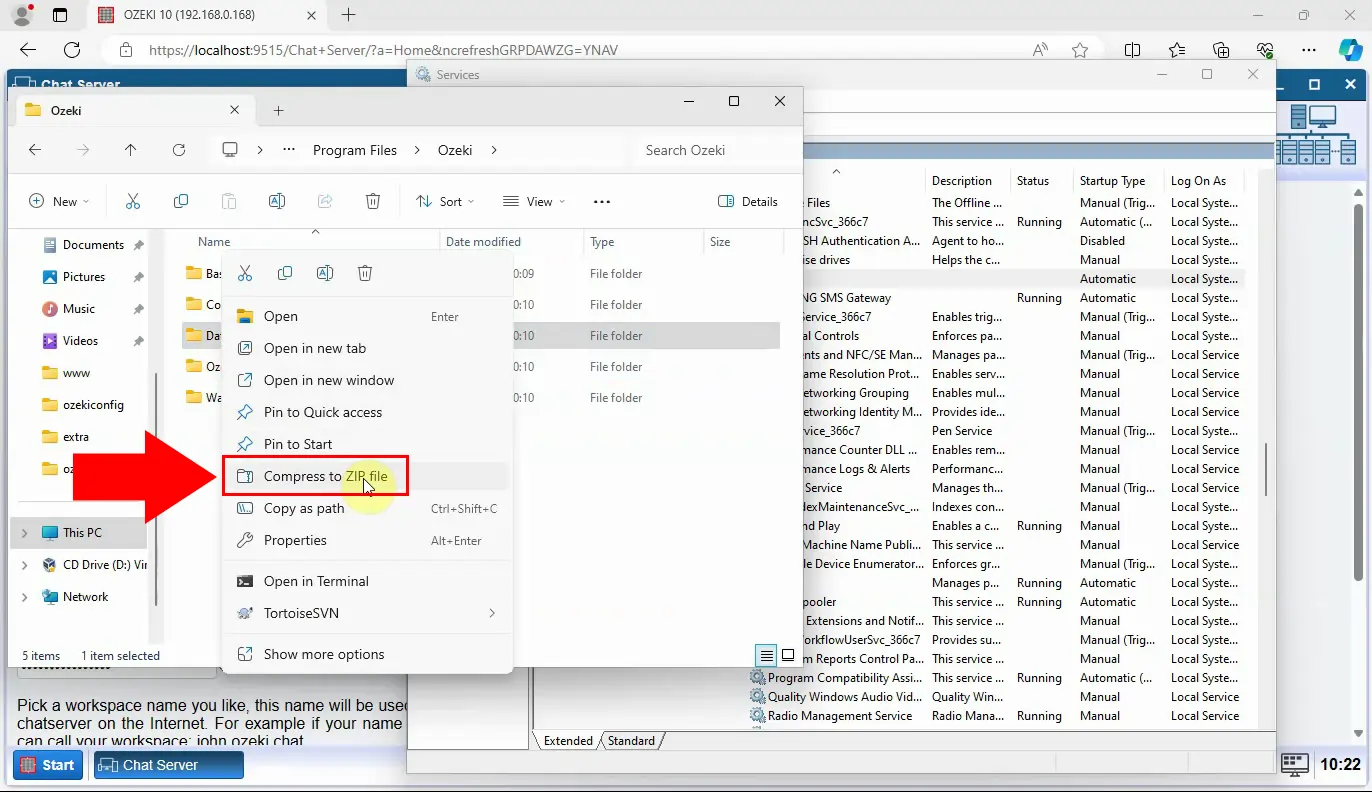This screenshot has width=1372, height=792.
Task: Open Copilot icon in browser toolbar
Action: point(1350,50)
